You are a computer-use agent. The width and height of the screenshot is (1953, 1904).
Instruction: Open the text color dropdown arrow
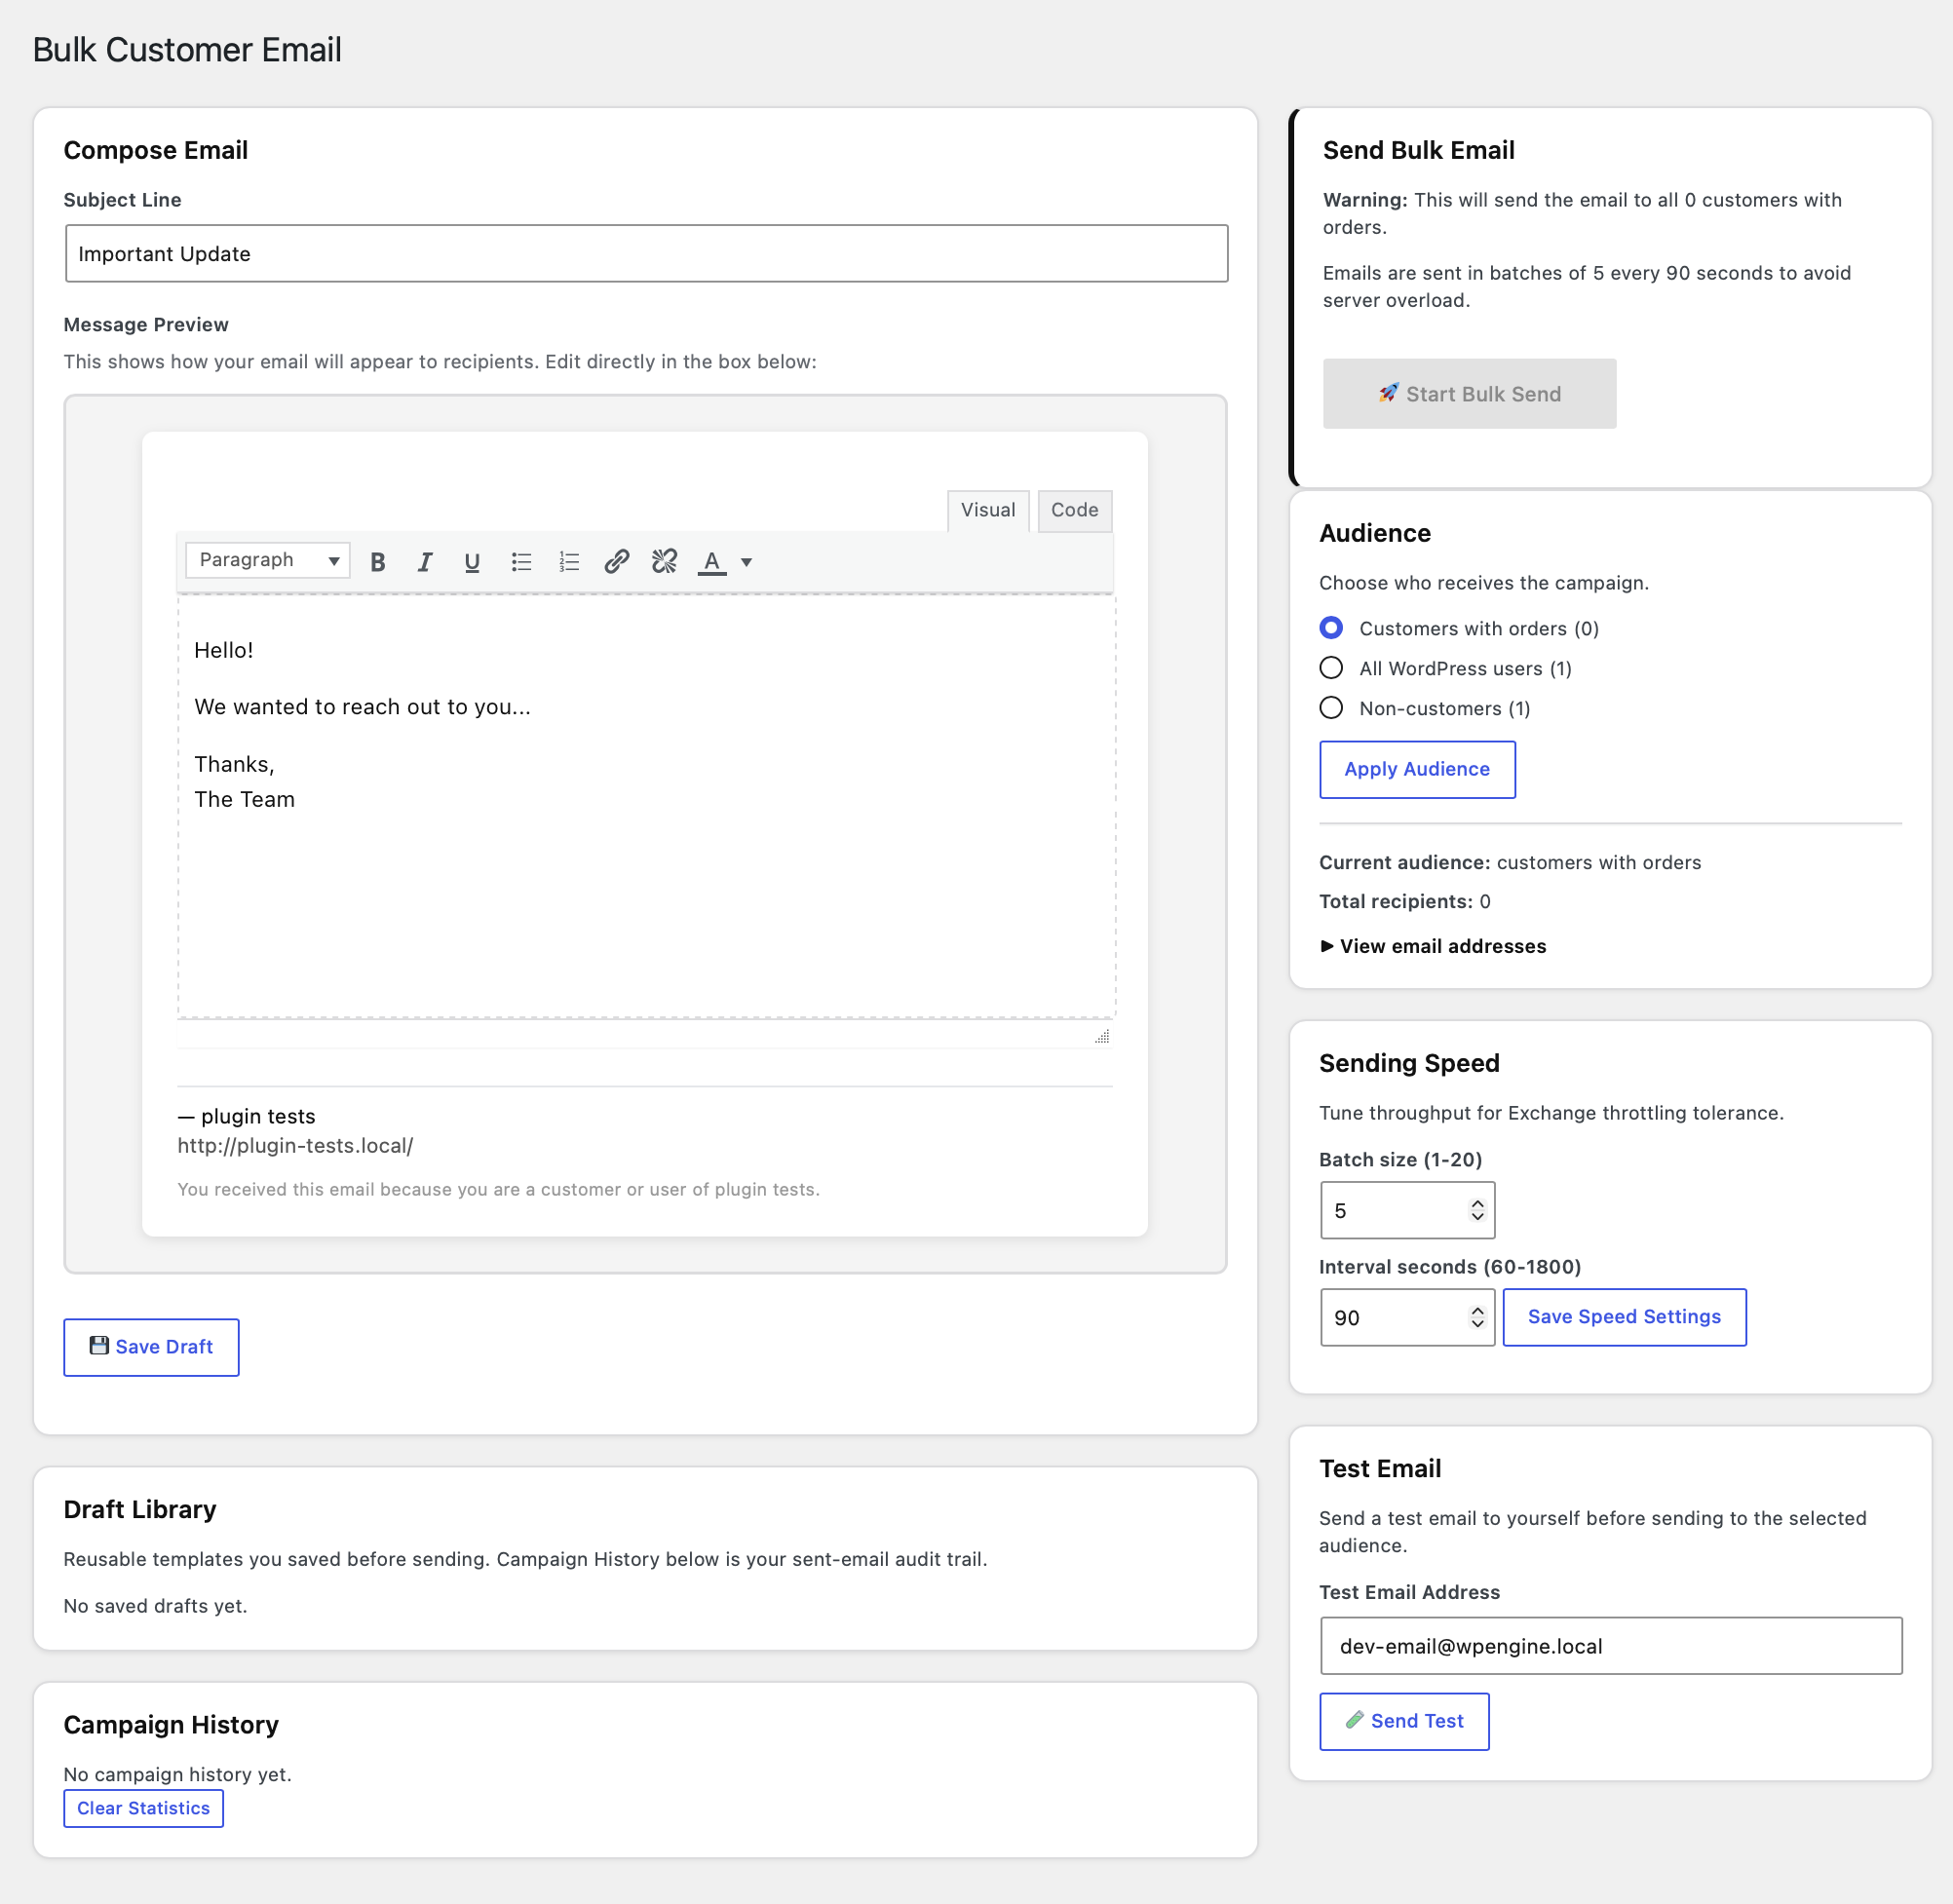(746, 562)
